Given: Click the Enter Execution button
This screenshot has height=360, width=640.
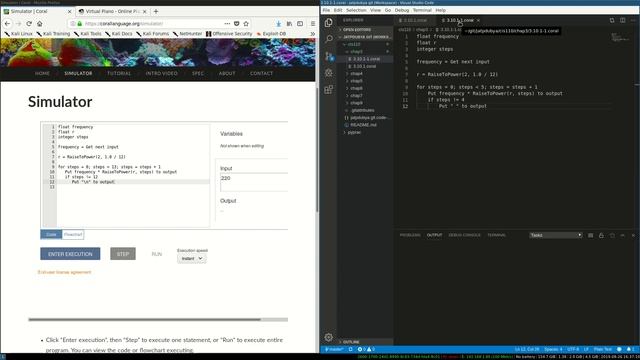Looking at the screenshot, I should click(x=70, y=254).
